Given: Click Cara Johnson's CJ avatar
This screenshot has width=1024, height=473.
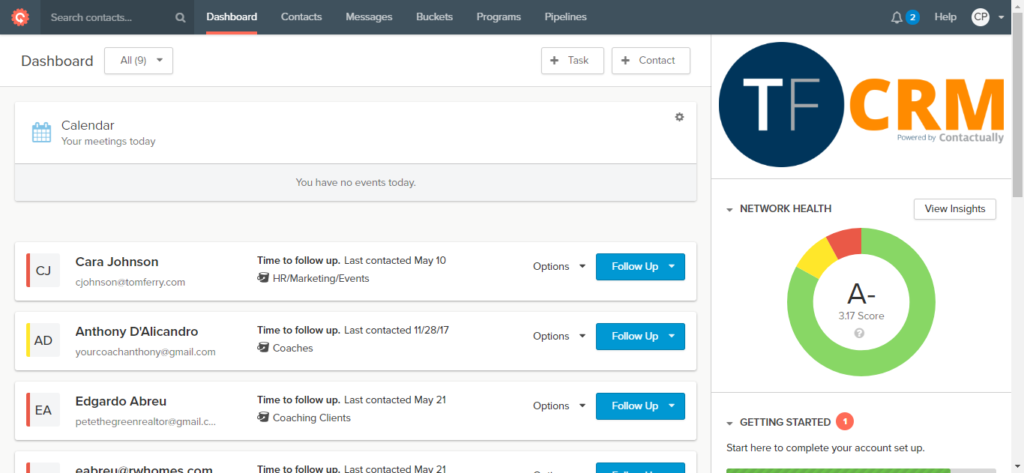Looking at the screenshot, I should click(43, 270).
